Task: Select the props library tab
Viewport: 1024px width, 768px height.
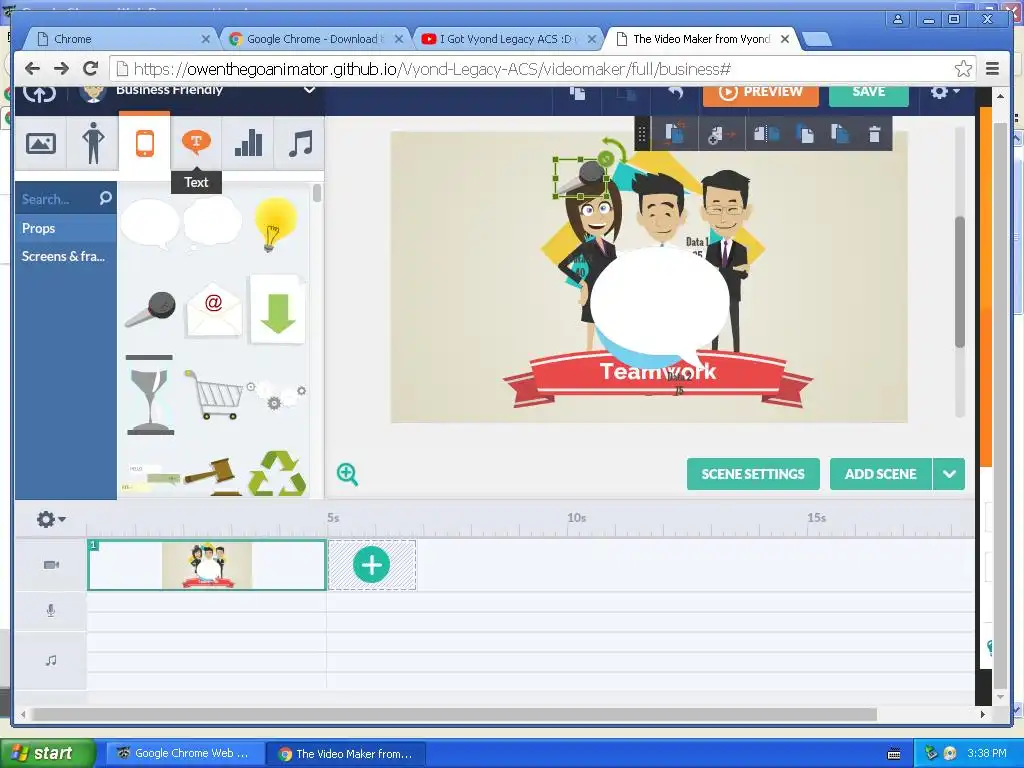Action: 144,143
